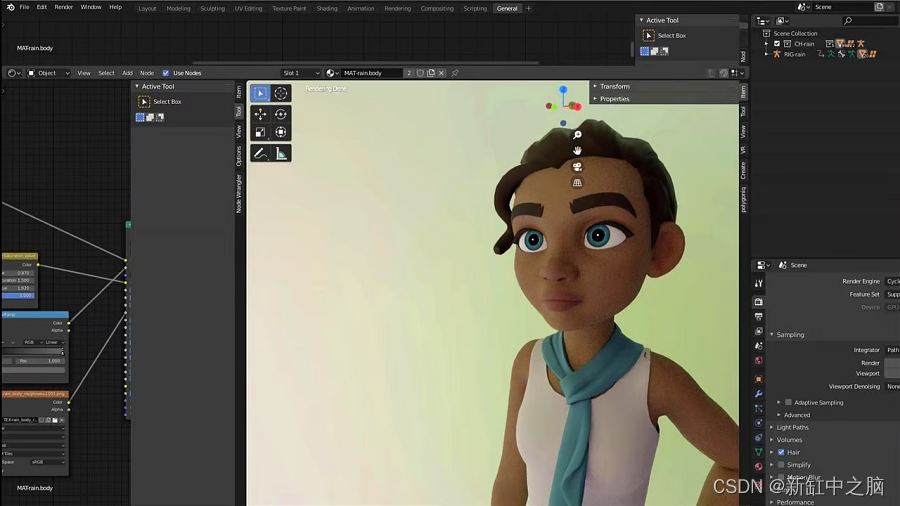Open the View Layer properties tab icon
This screenshot has width=900, height=506.
click(x=758, y=331)
